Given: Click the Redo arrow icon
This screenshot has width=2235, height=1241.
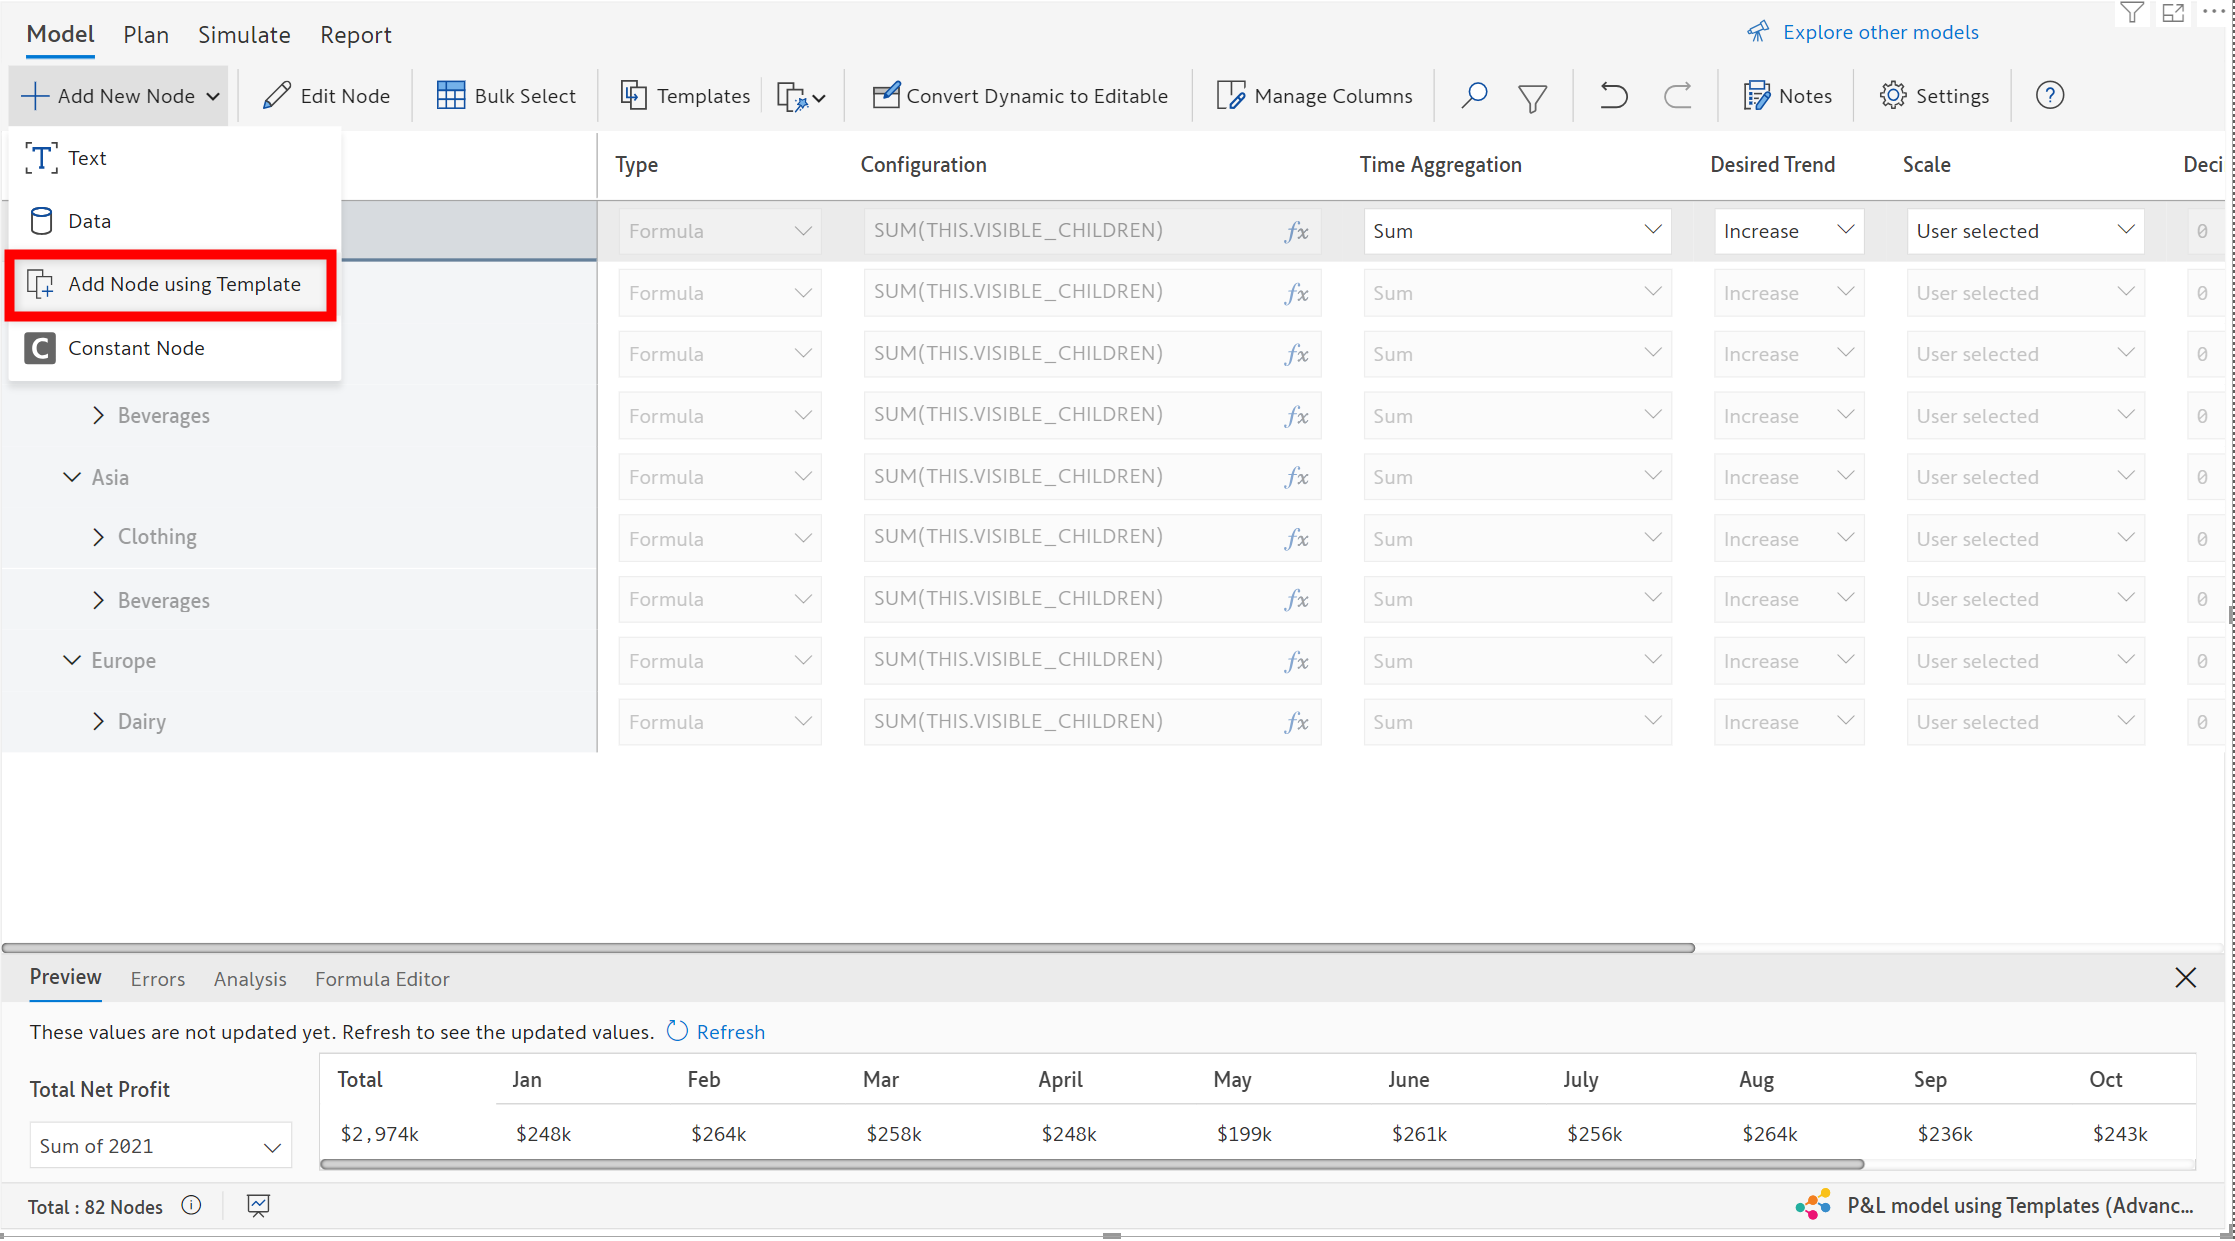Looking at the screenshot, I should 1677,96.
